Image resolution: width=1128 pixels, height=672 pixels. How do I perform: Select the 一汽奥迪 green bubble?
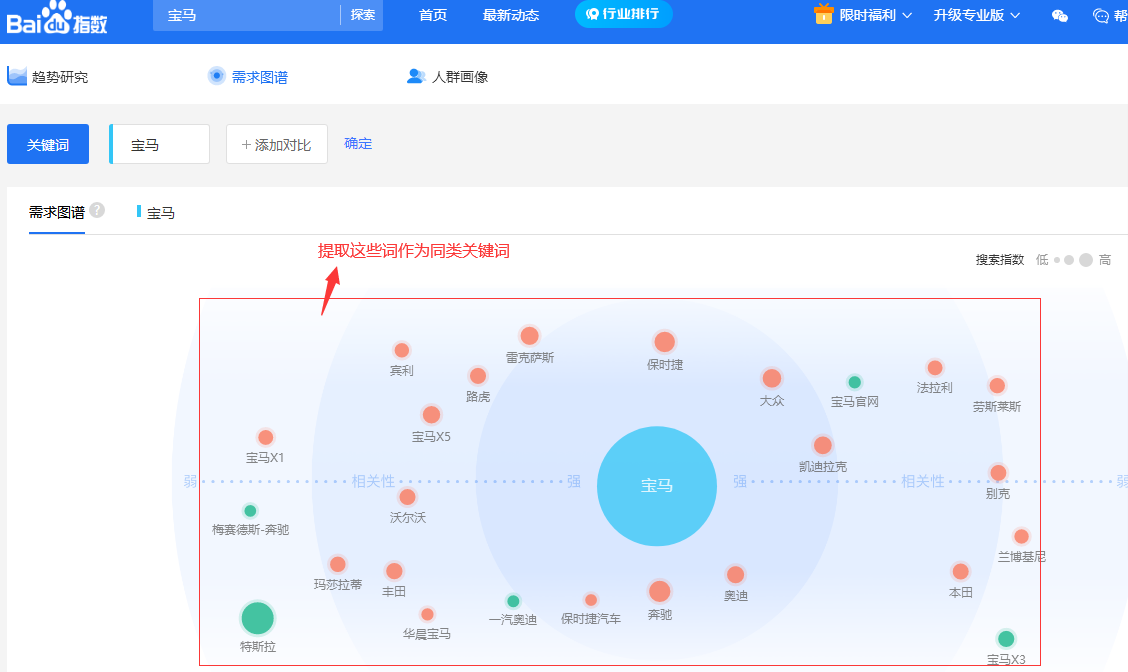pyautogui.click(x=513, y=601)
